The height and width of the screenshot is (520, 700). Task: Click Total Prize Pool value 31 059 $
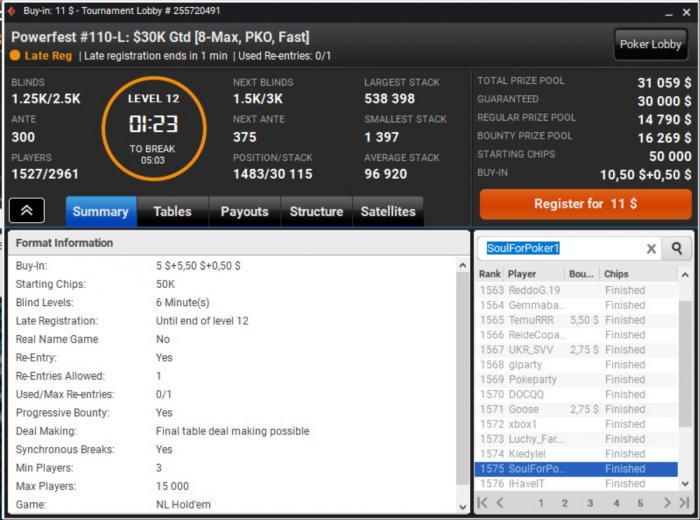coord(664,83)
